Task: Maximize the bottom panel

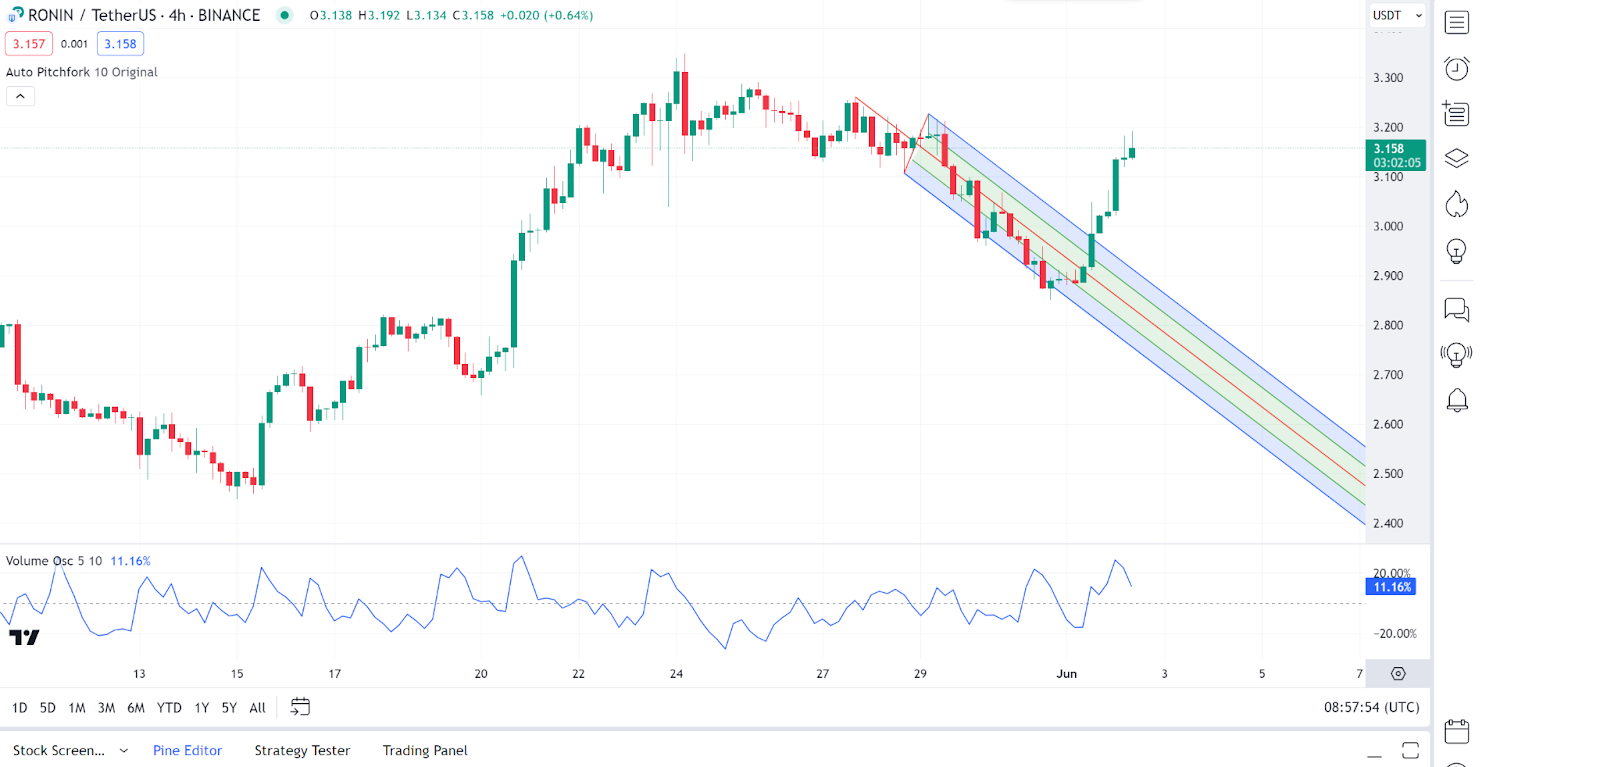Action: 1410,750
